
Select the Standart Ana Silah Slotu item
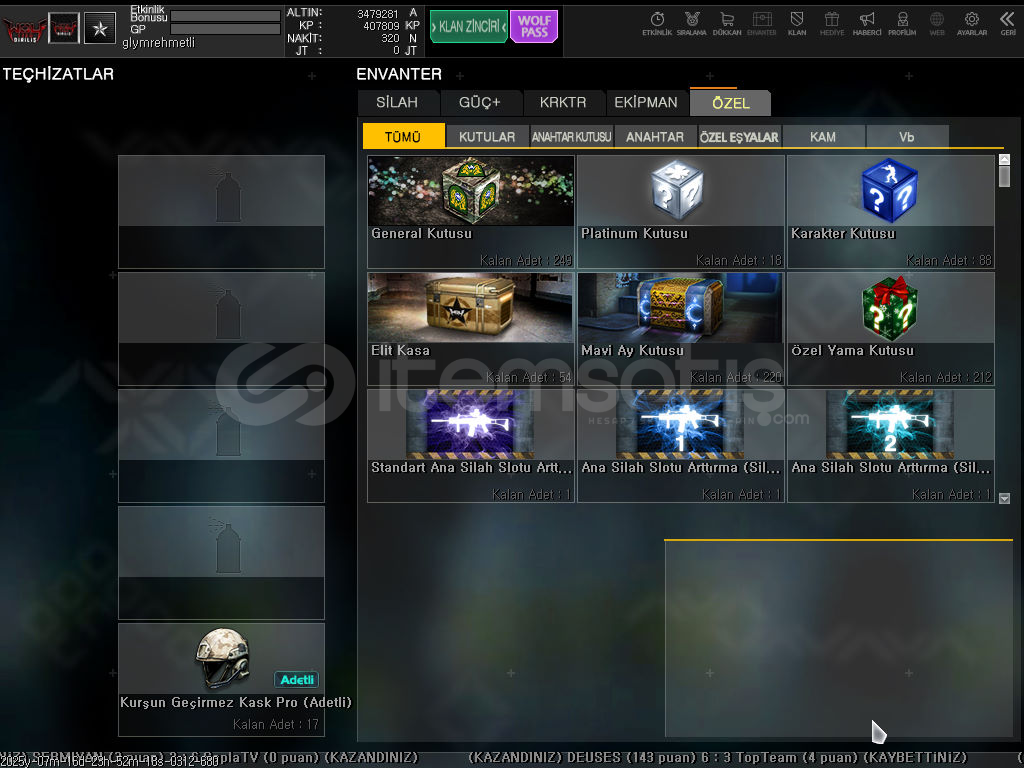tap(471, 446)
